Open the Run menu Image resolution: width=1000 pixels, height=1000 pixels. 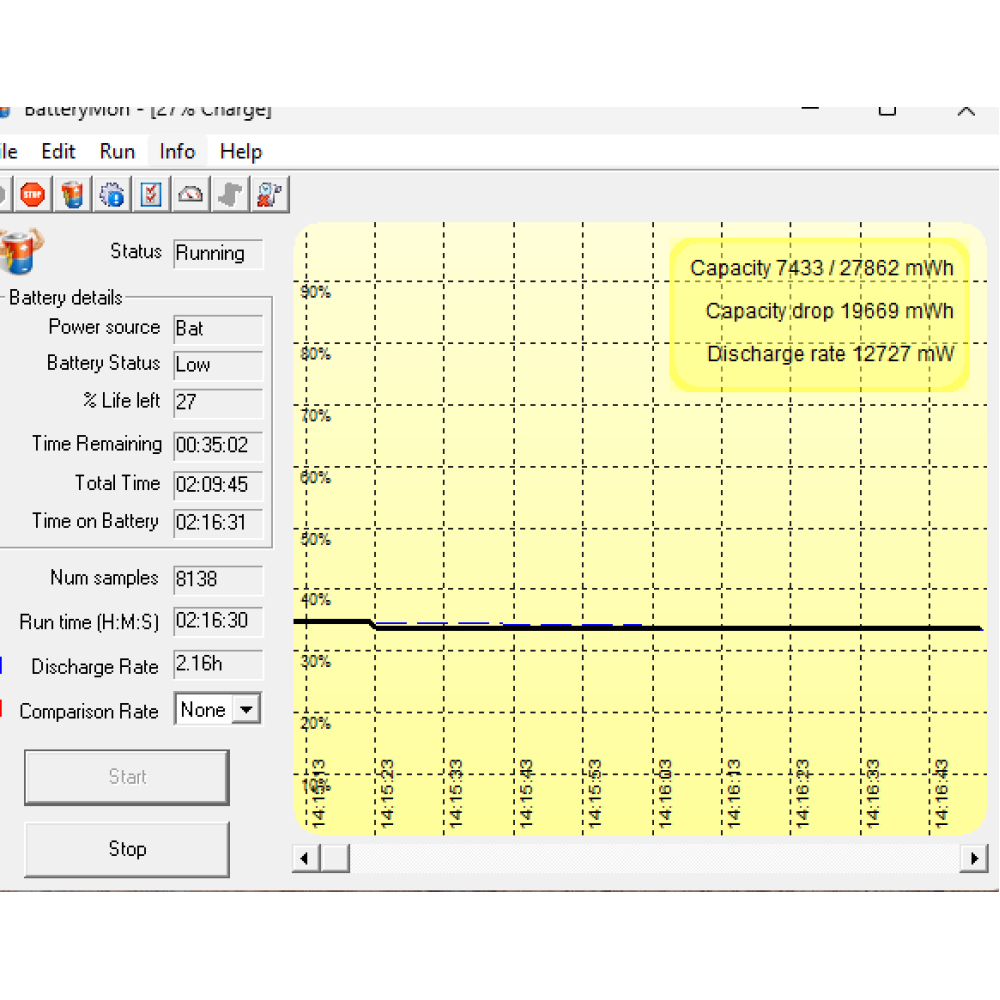coord(117,152)
